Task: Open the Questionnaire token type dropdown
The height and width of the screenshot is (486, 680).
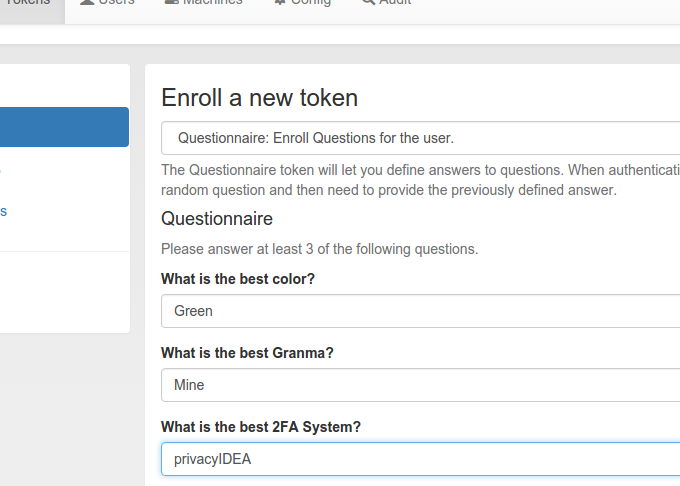Action: pyautogui.click(x=421, y=138)
